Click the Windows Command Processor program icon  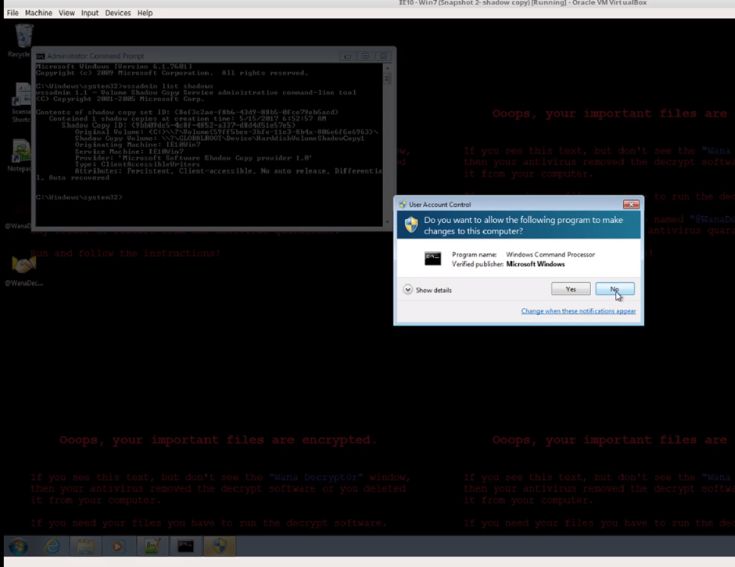(433, 258)
